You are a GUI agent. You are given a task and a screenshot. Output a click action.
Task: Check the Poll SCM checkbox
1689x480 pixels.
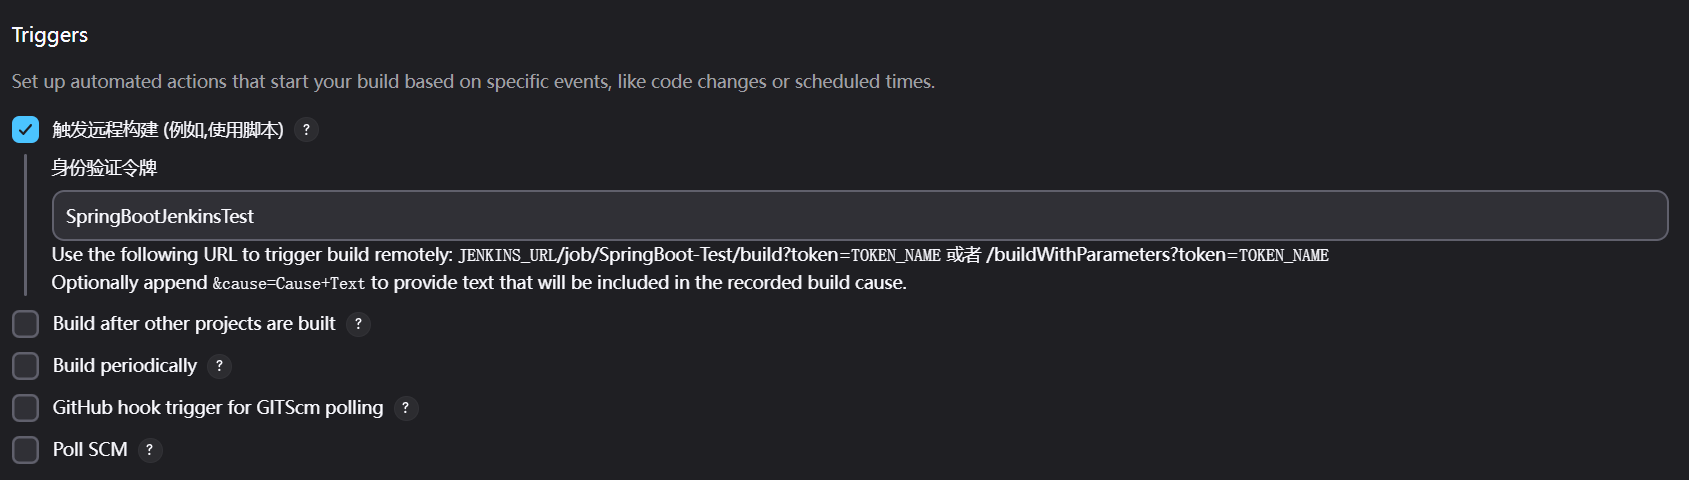pos(26,450)
